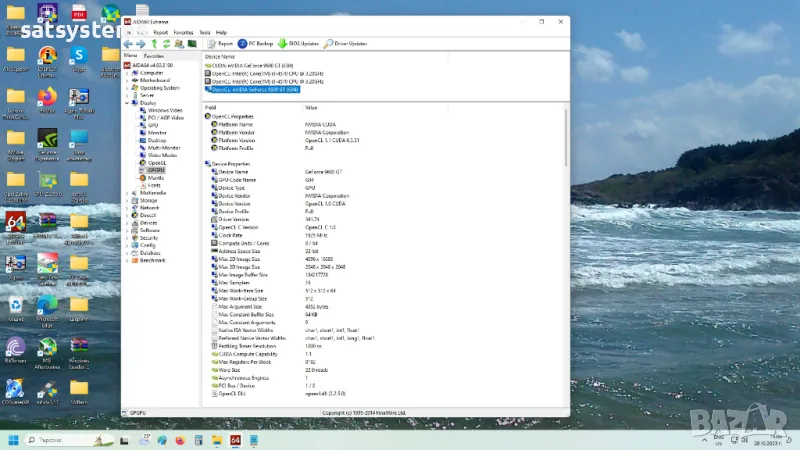
Task: Collapse the Display tree node
Action: pos(127,102)
